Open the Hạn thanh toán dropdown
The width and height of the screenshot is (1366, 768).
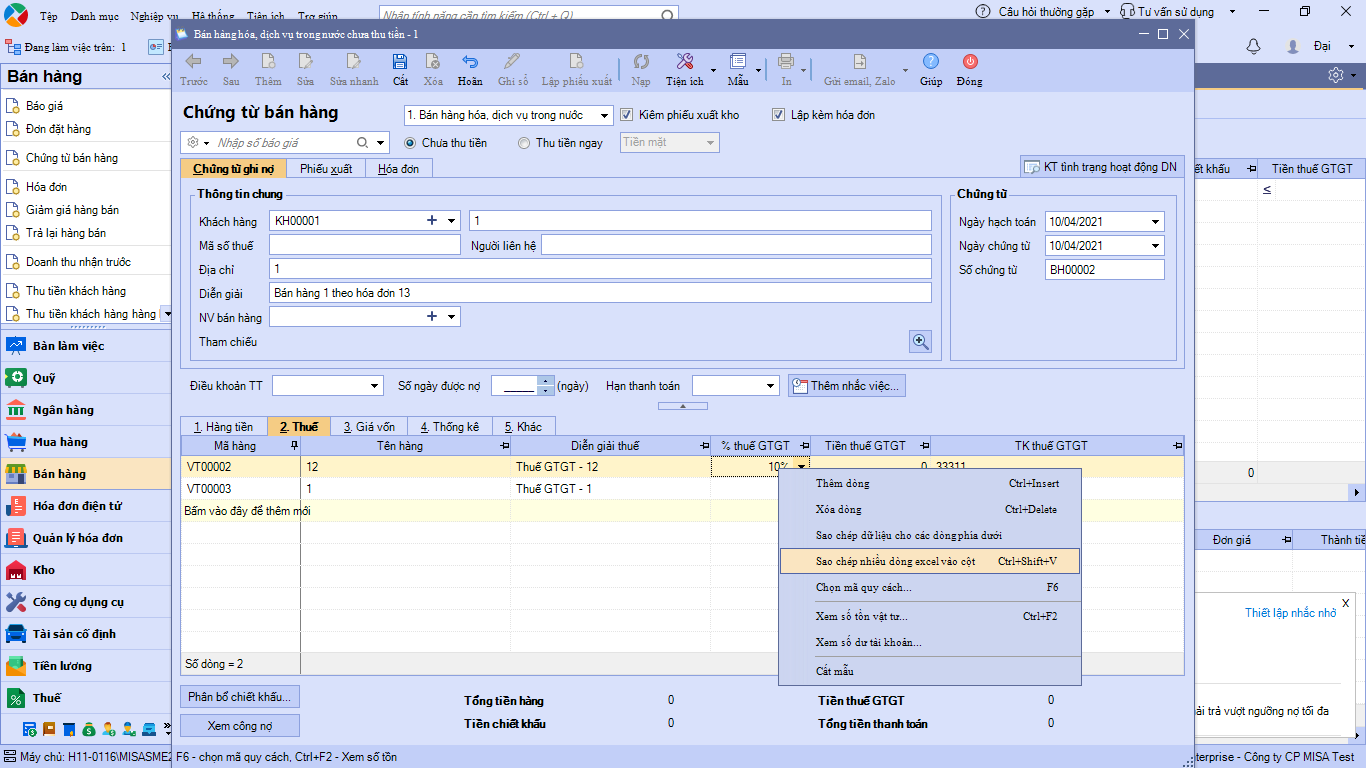[771, 386]
